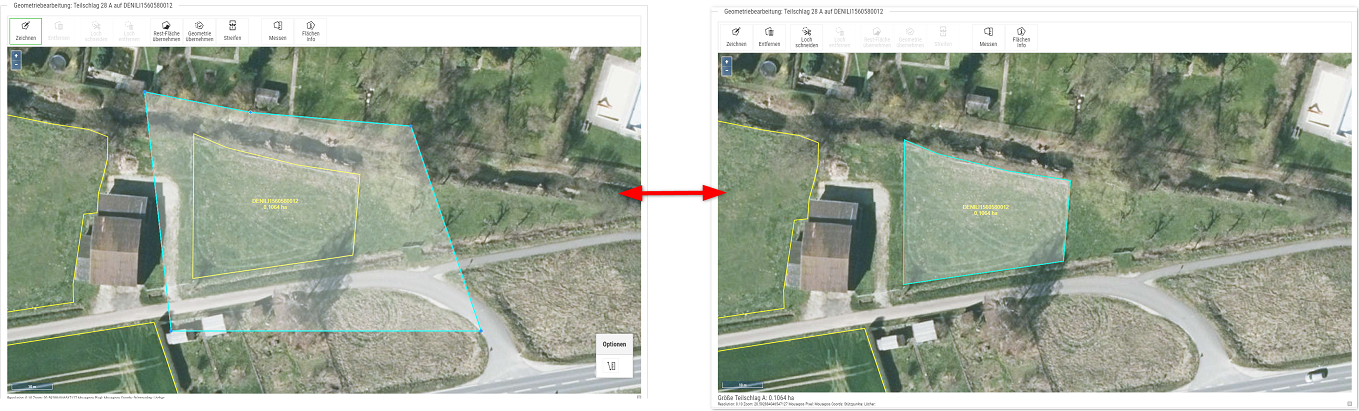Zoom in on the right map
This screenshot has width=1359, height=411.
[726, 61]
